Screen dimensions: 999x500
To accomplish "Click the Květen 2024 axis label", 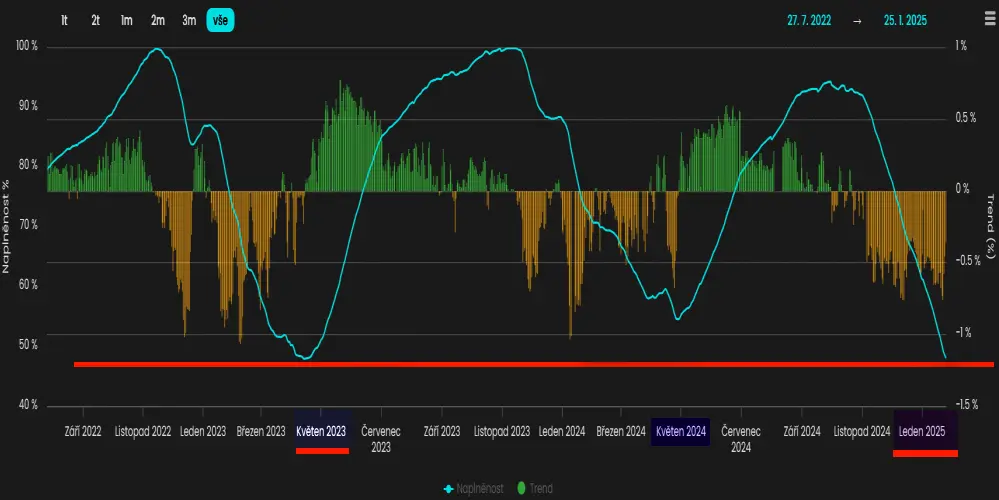I will pos(681,432).
